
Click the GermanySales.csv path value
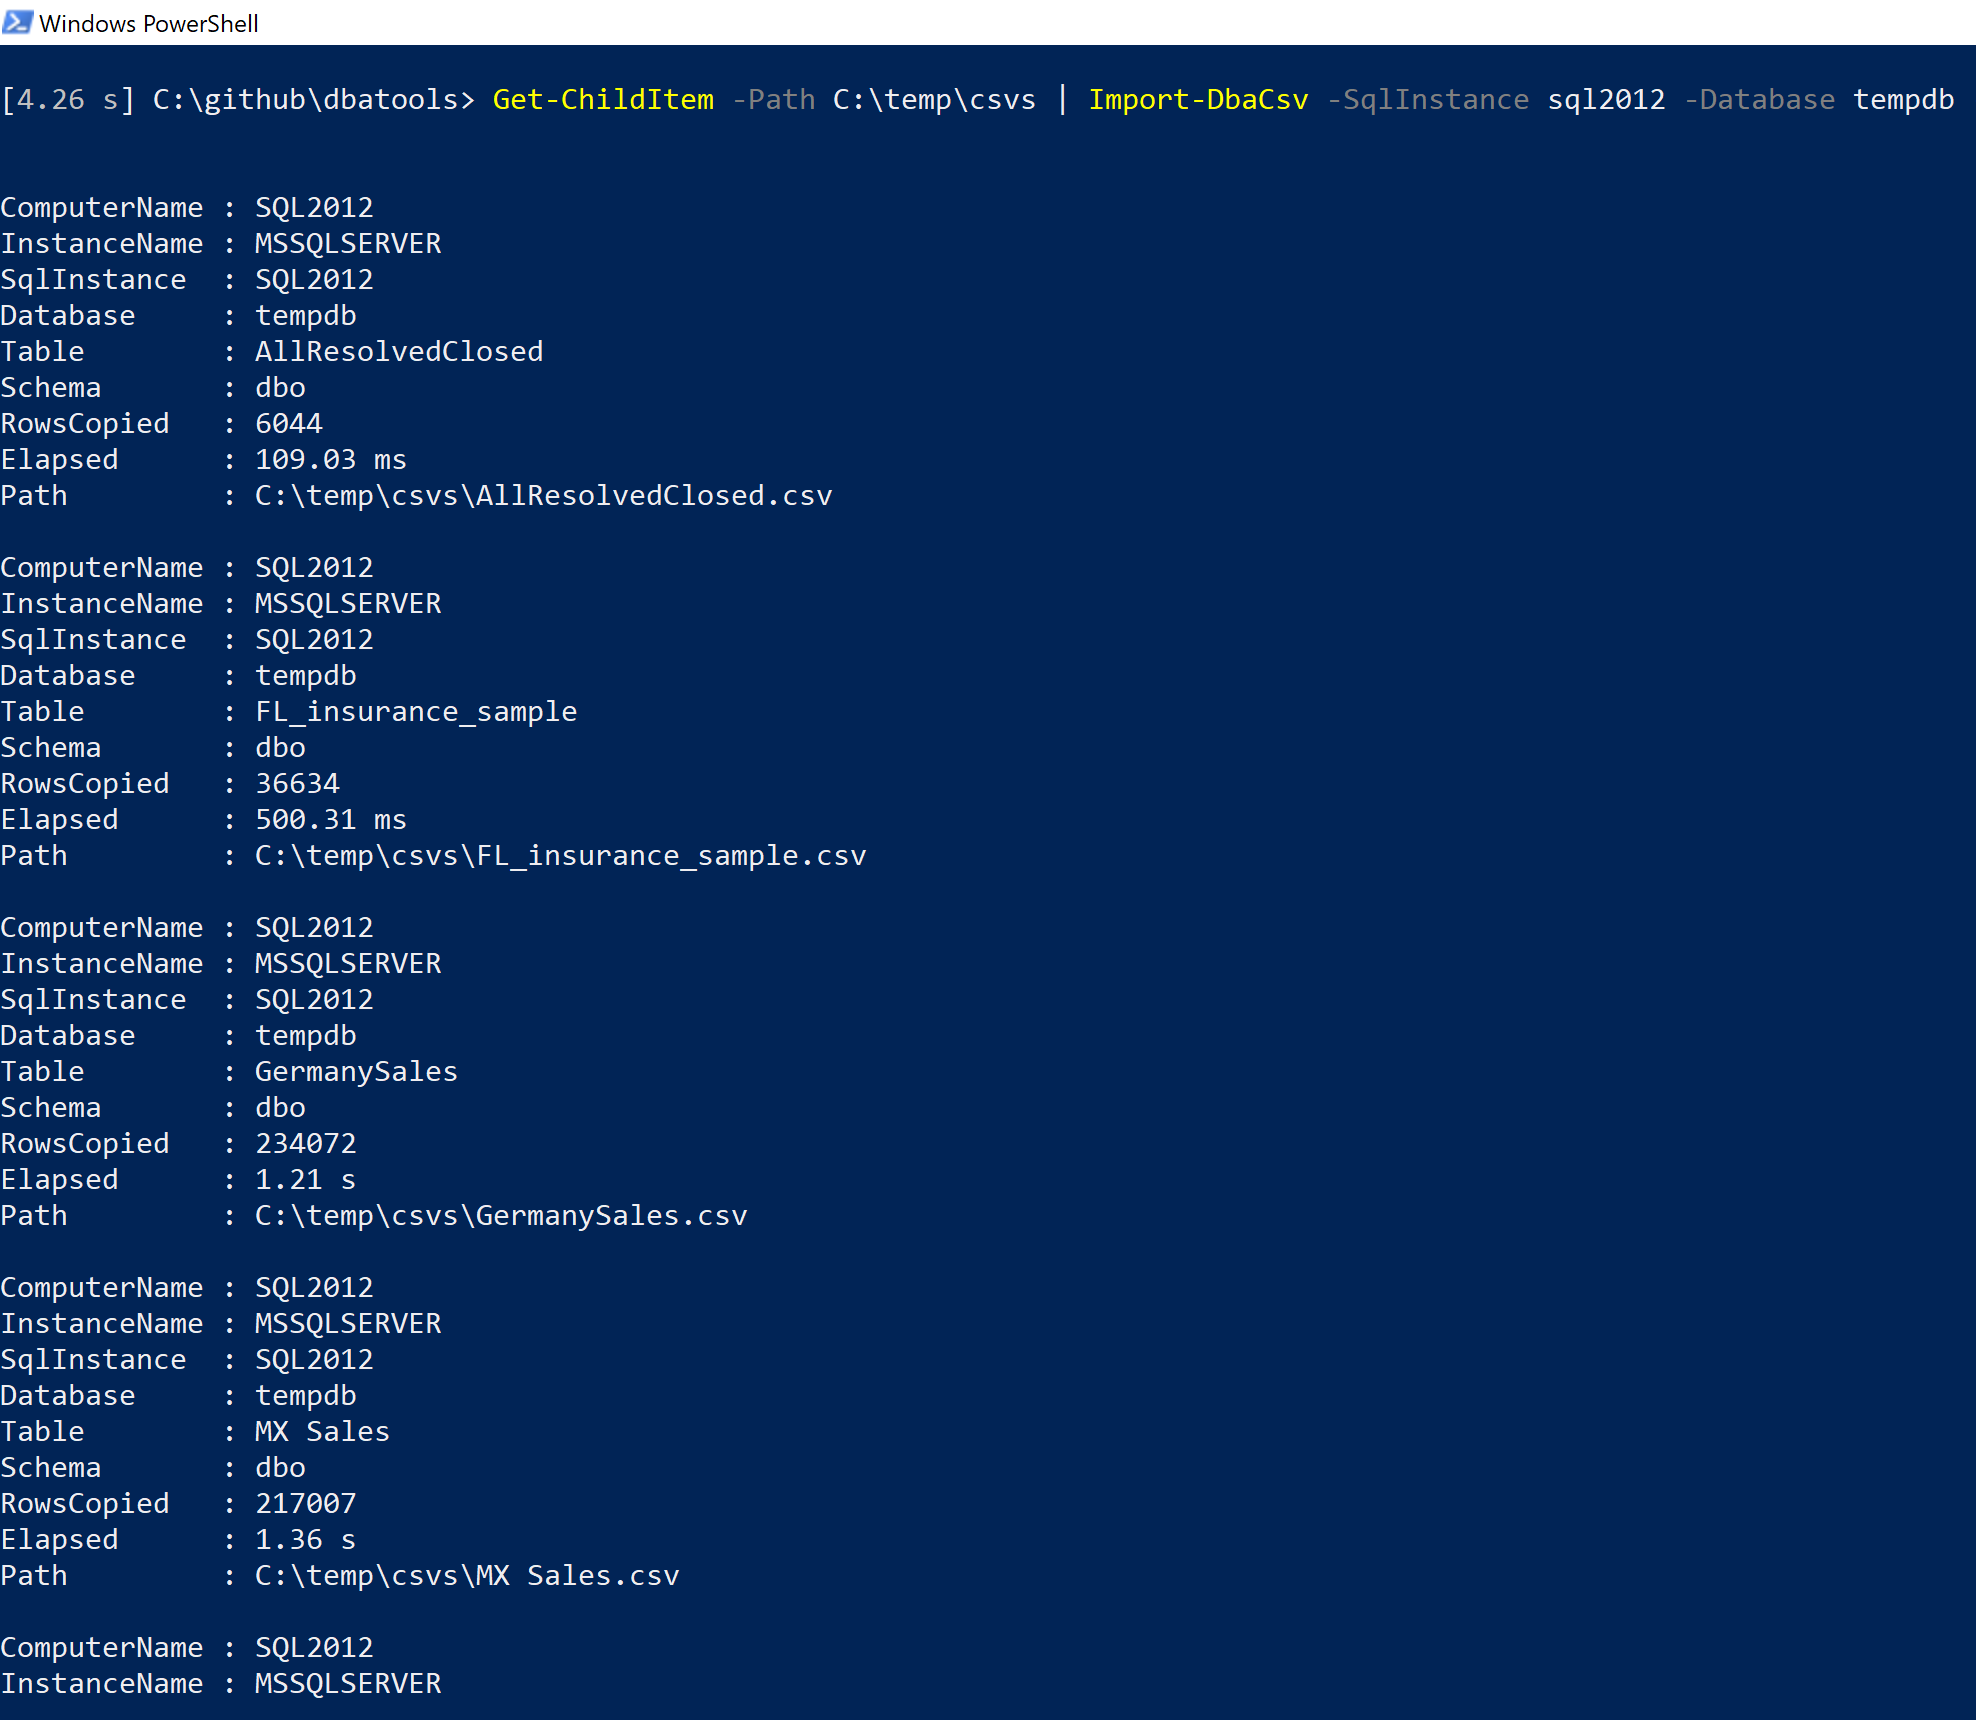pos(501,1216)
